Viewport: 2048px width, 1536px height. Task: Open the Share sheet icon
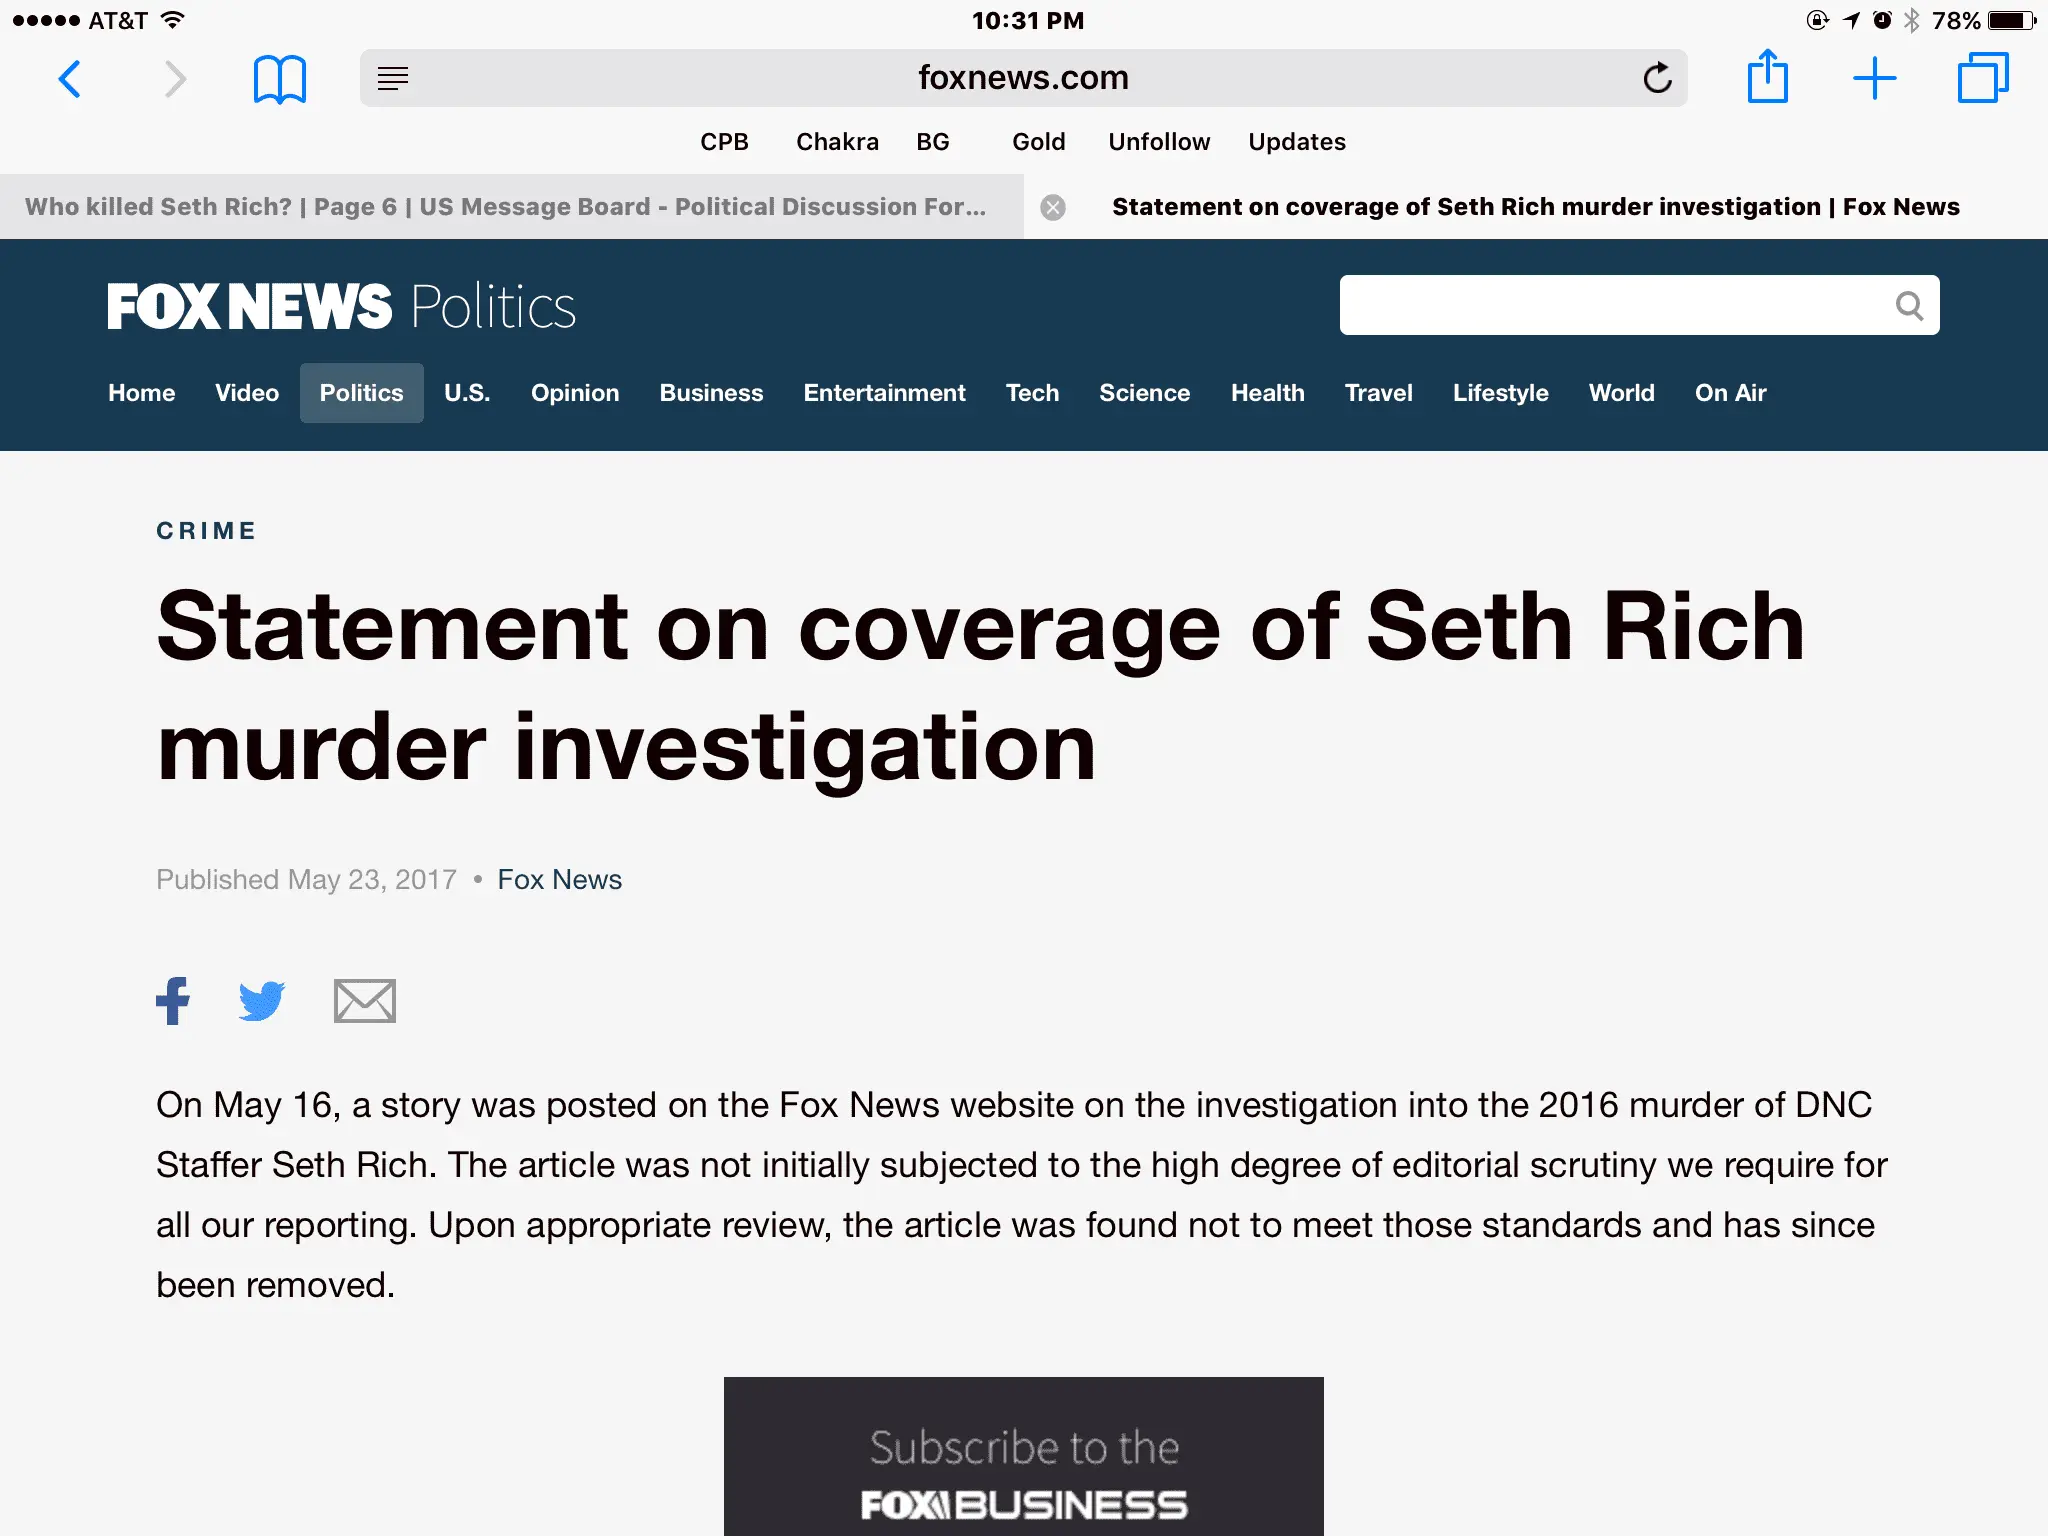(1767, 77)
